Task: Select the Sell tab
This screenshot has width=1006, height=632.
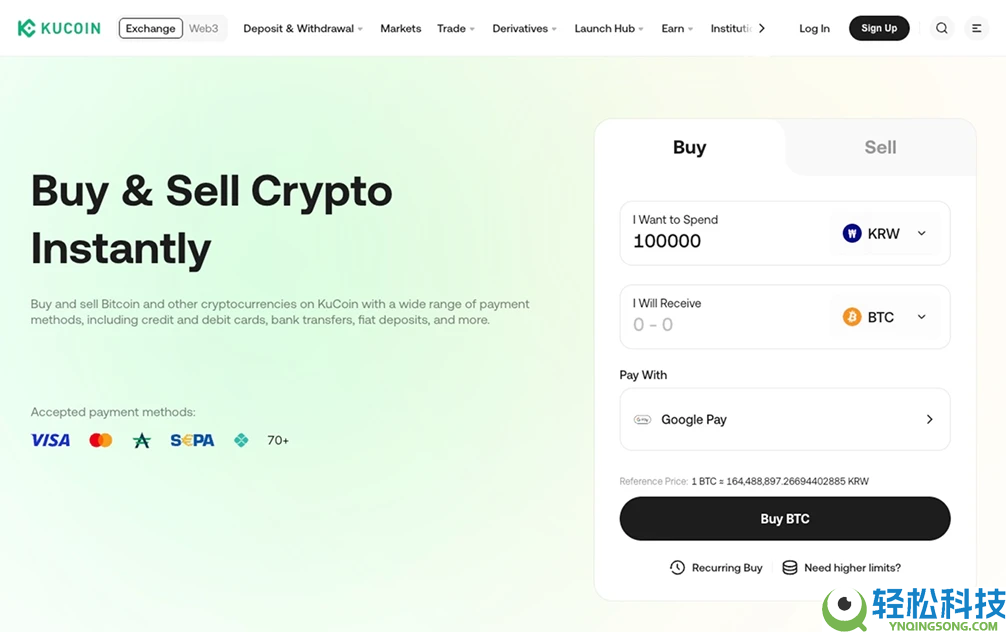Action: point(880,147)
